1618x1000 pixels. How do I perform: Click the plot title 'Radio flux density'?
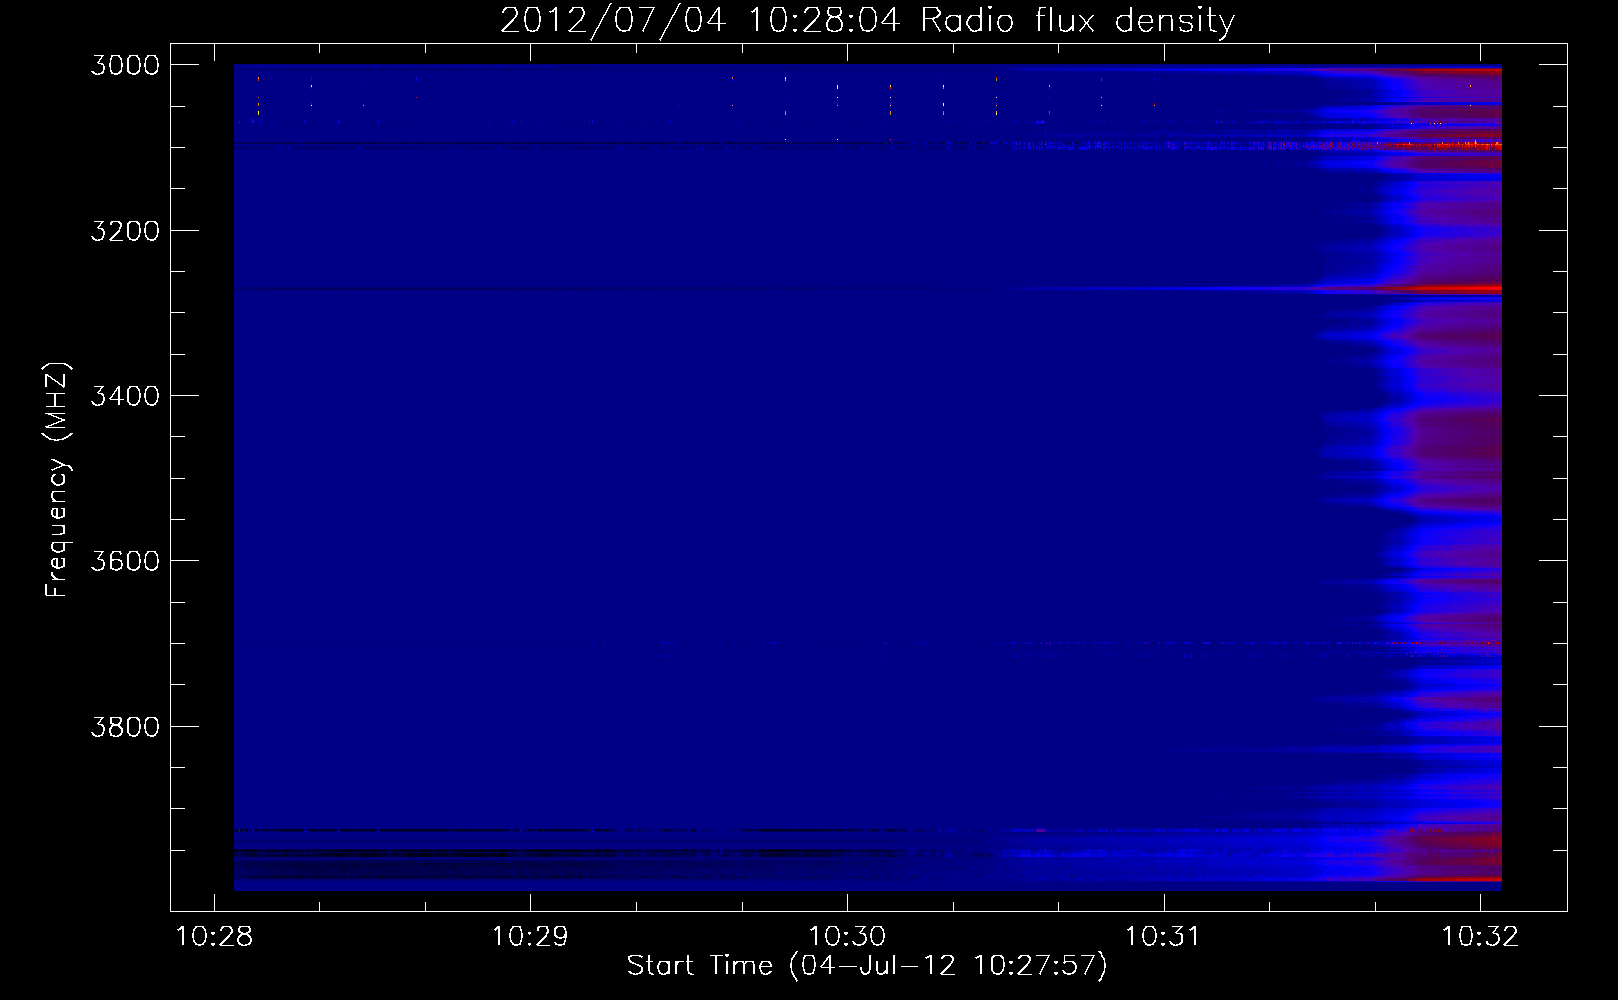point(1078,20)
